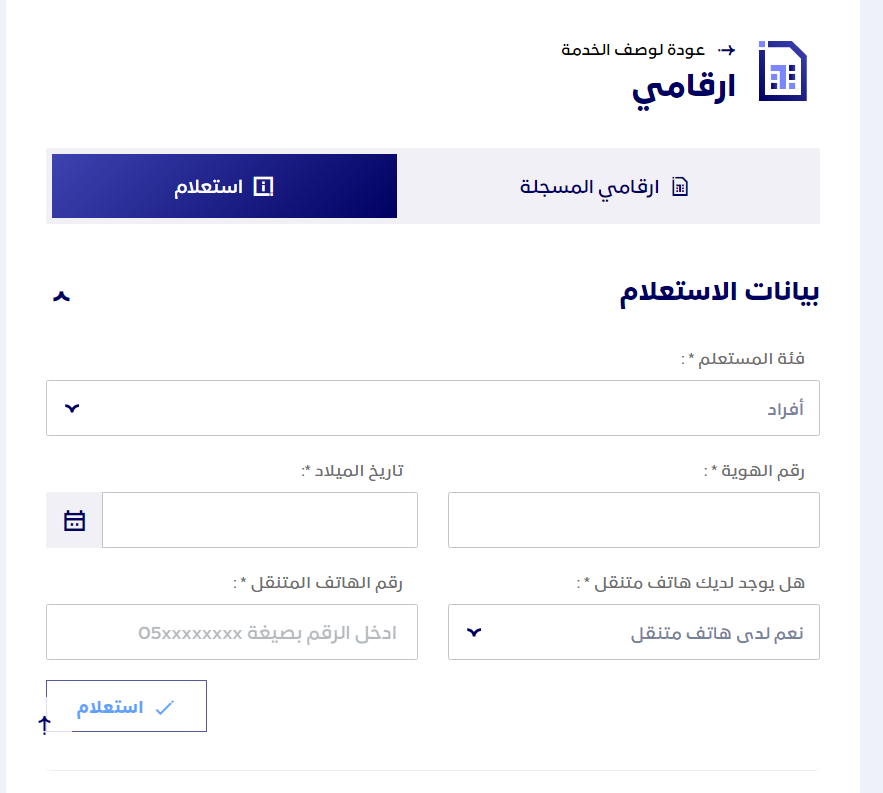Click the back arrow beside عودة لوصف الخدمة
Viewport: 883px width, 793px height.
pyautogui.click(x=727, y=50)
